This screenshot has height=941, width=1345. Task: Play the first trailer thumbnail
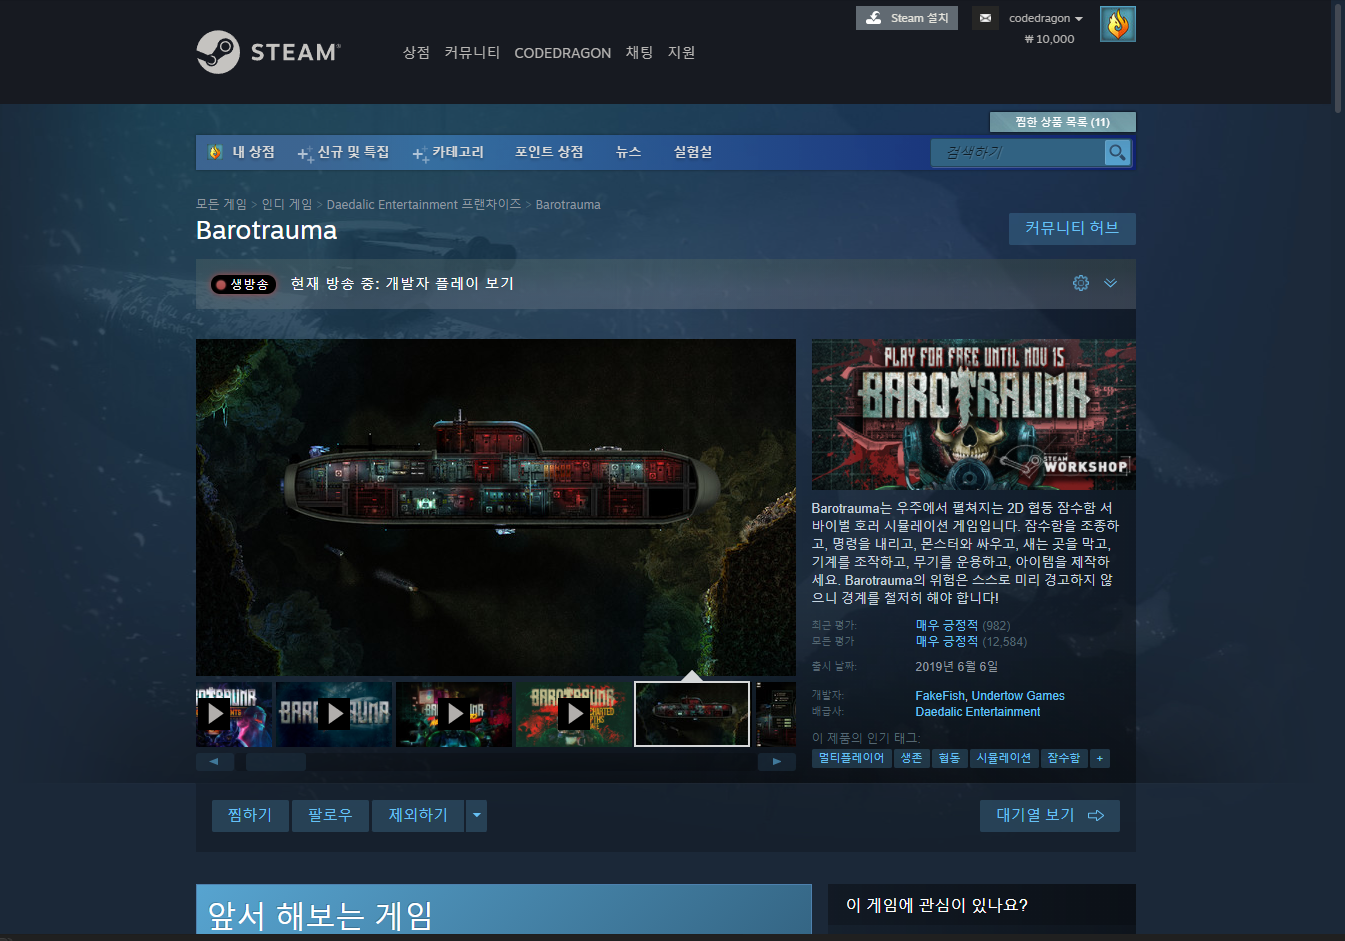[234, 714]
